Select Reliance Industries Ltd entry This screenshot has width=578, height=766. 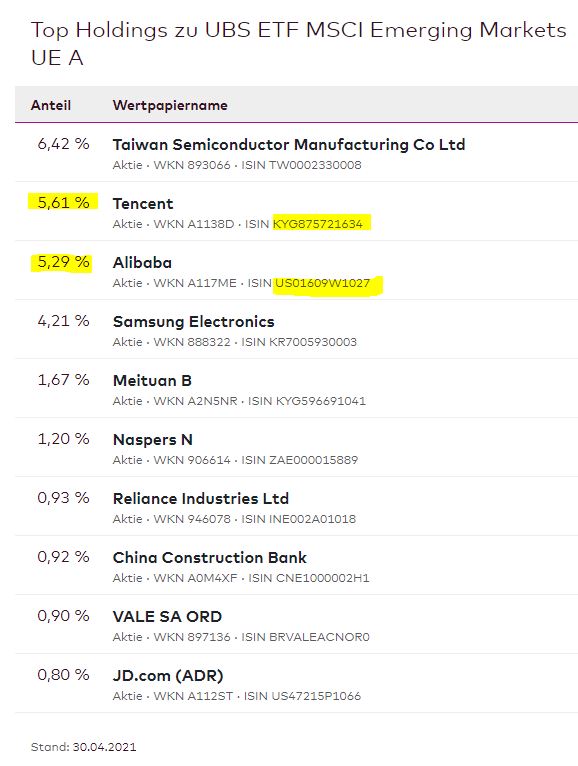[x=201, y=499]
